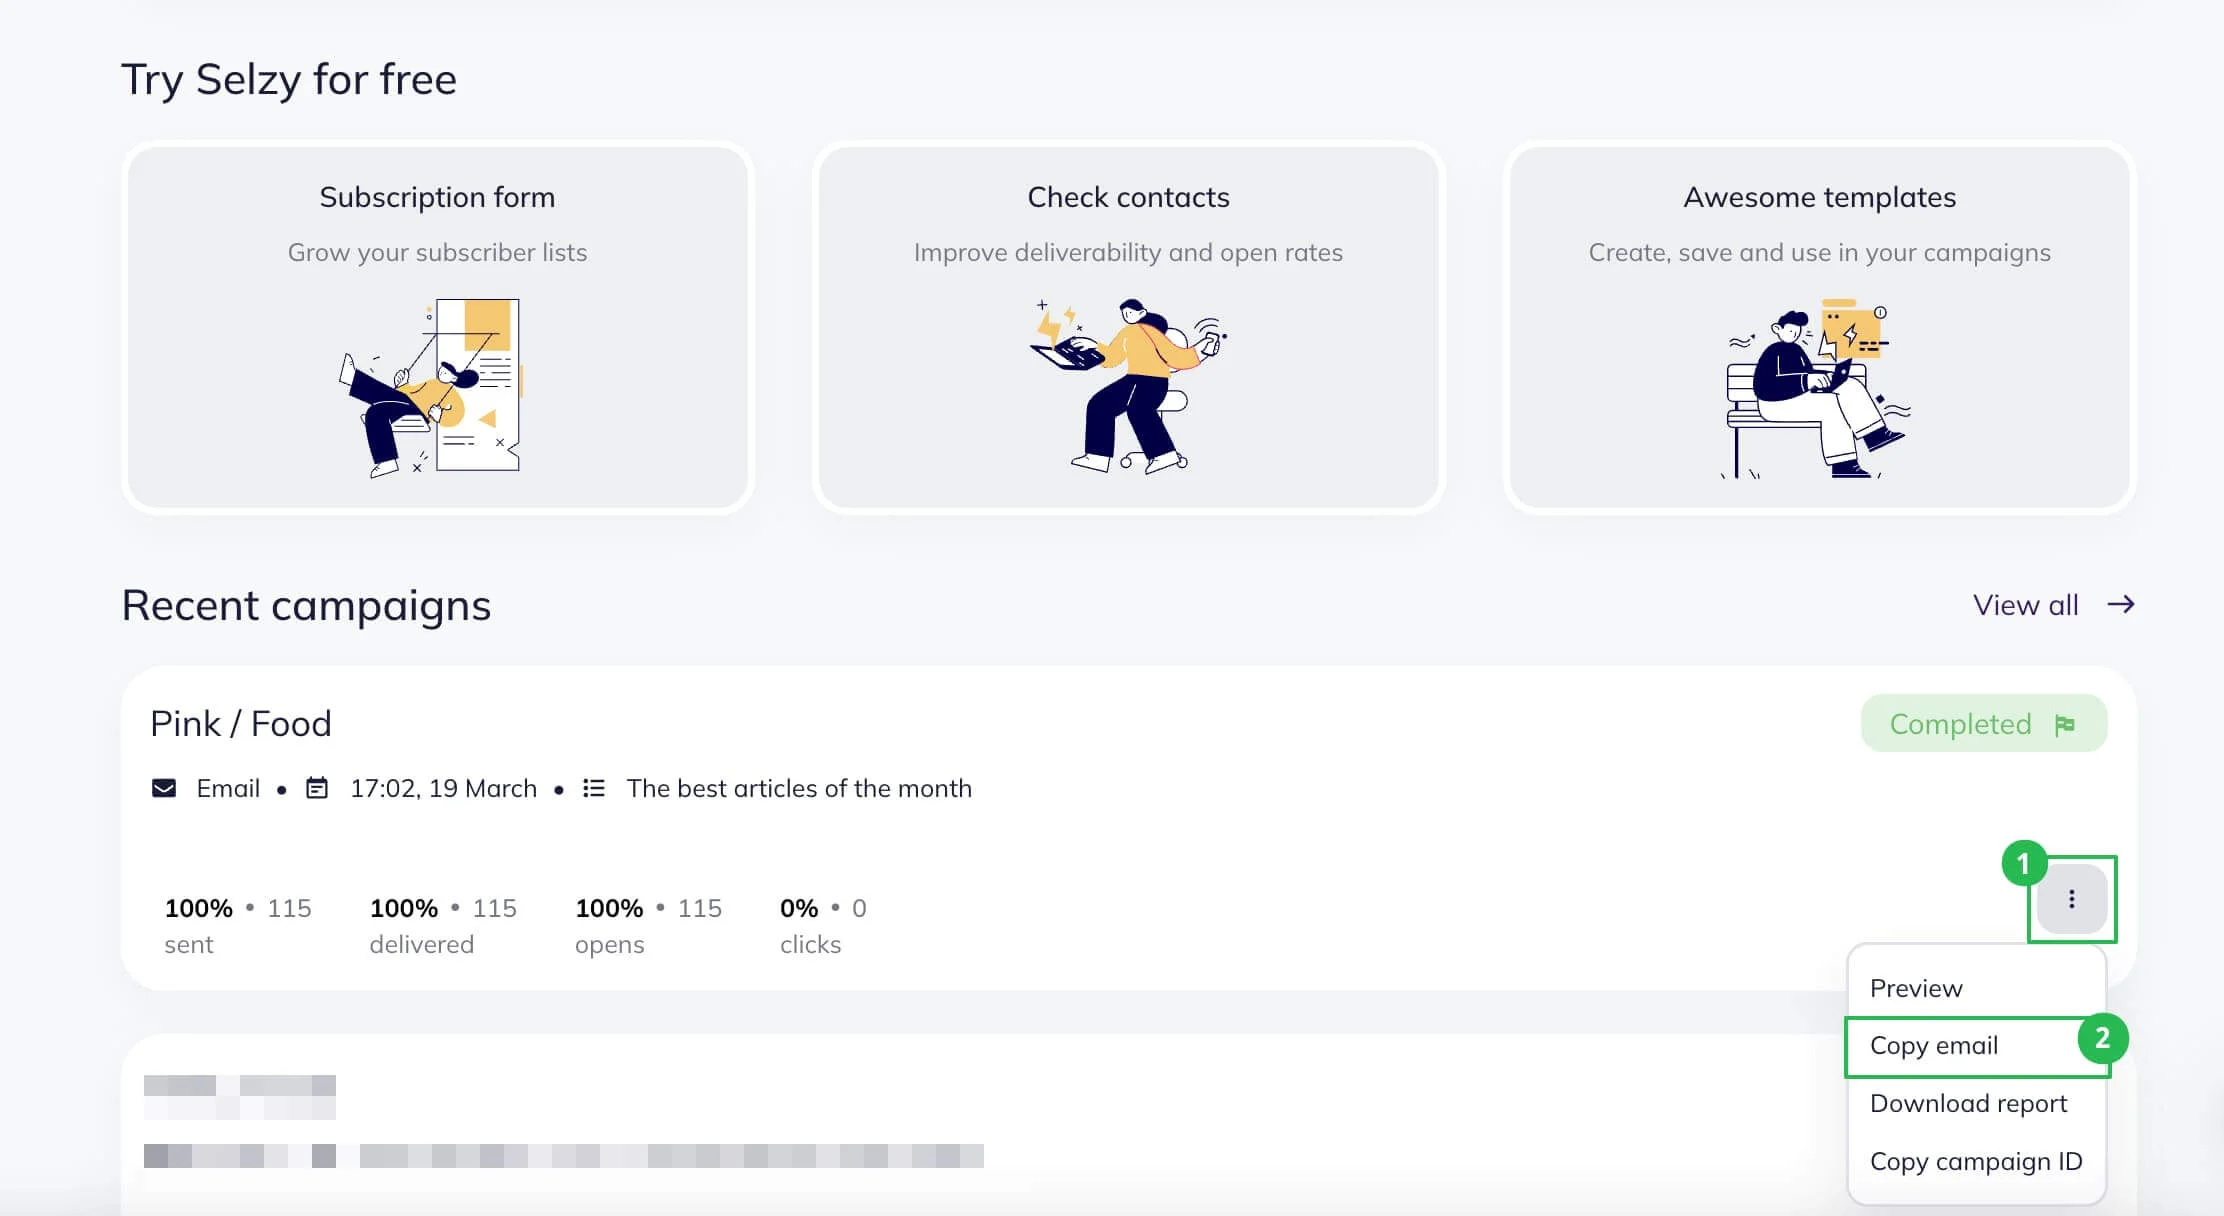Viewport: 2224px width, 1216px height.
Task: Open the Awesome templates card heading
Action: [x=1819, y=197]
